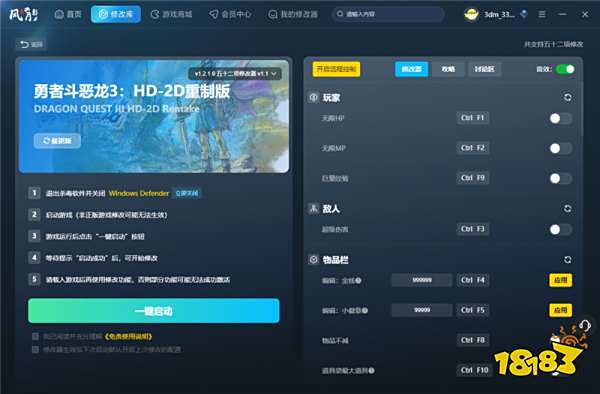Reset the 玩家 section via refresh icon
Image resolution: width=600 pixels, height=394 pixels.
click(567, 98)
